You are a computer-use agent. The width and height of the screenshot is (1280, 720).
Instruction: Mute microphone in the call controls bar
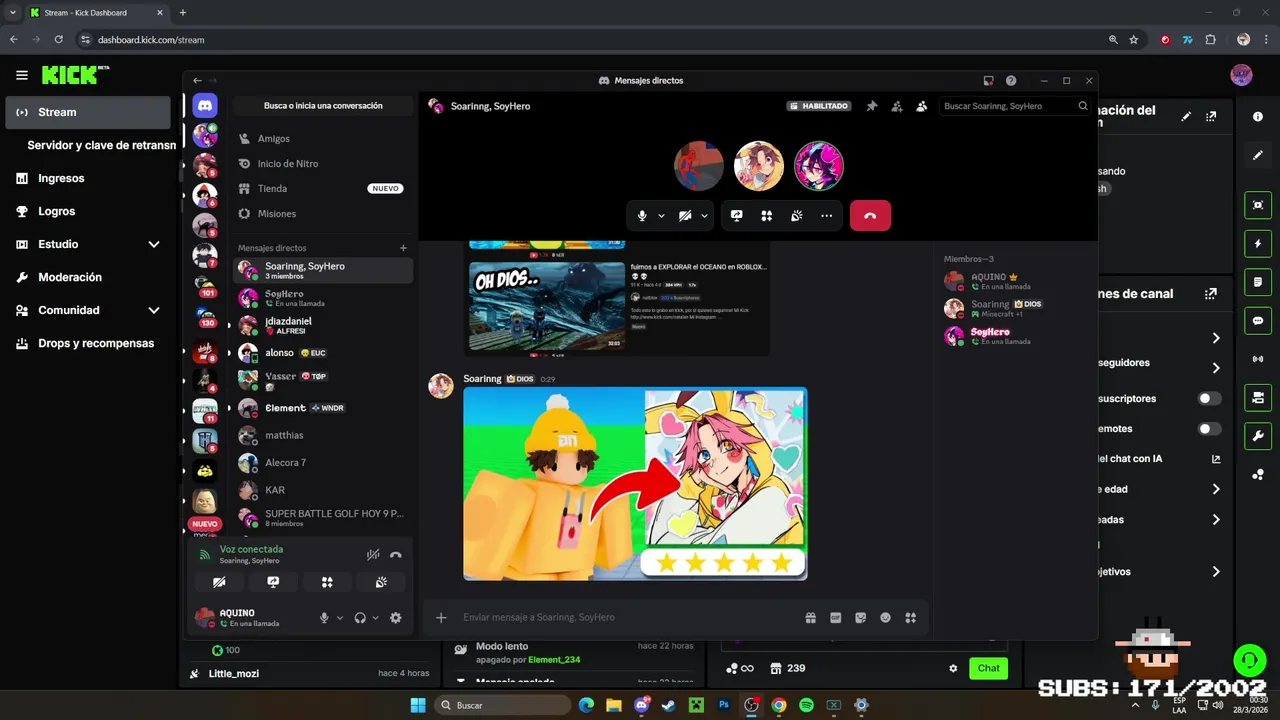[642, 215]
